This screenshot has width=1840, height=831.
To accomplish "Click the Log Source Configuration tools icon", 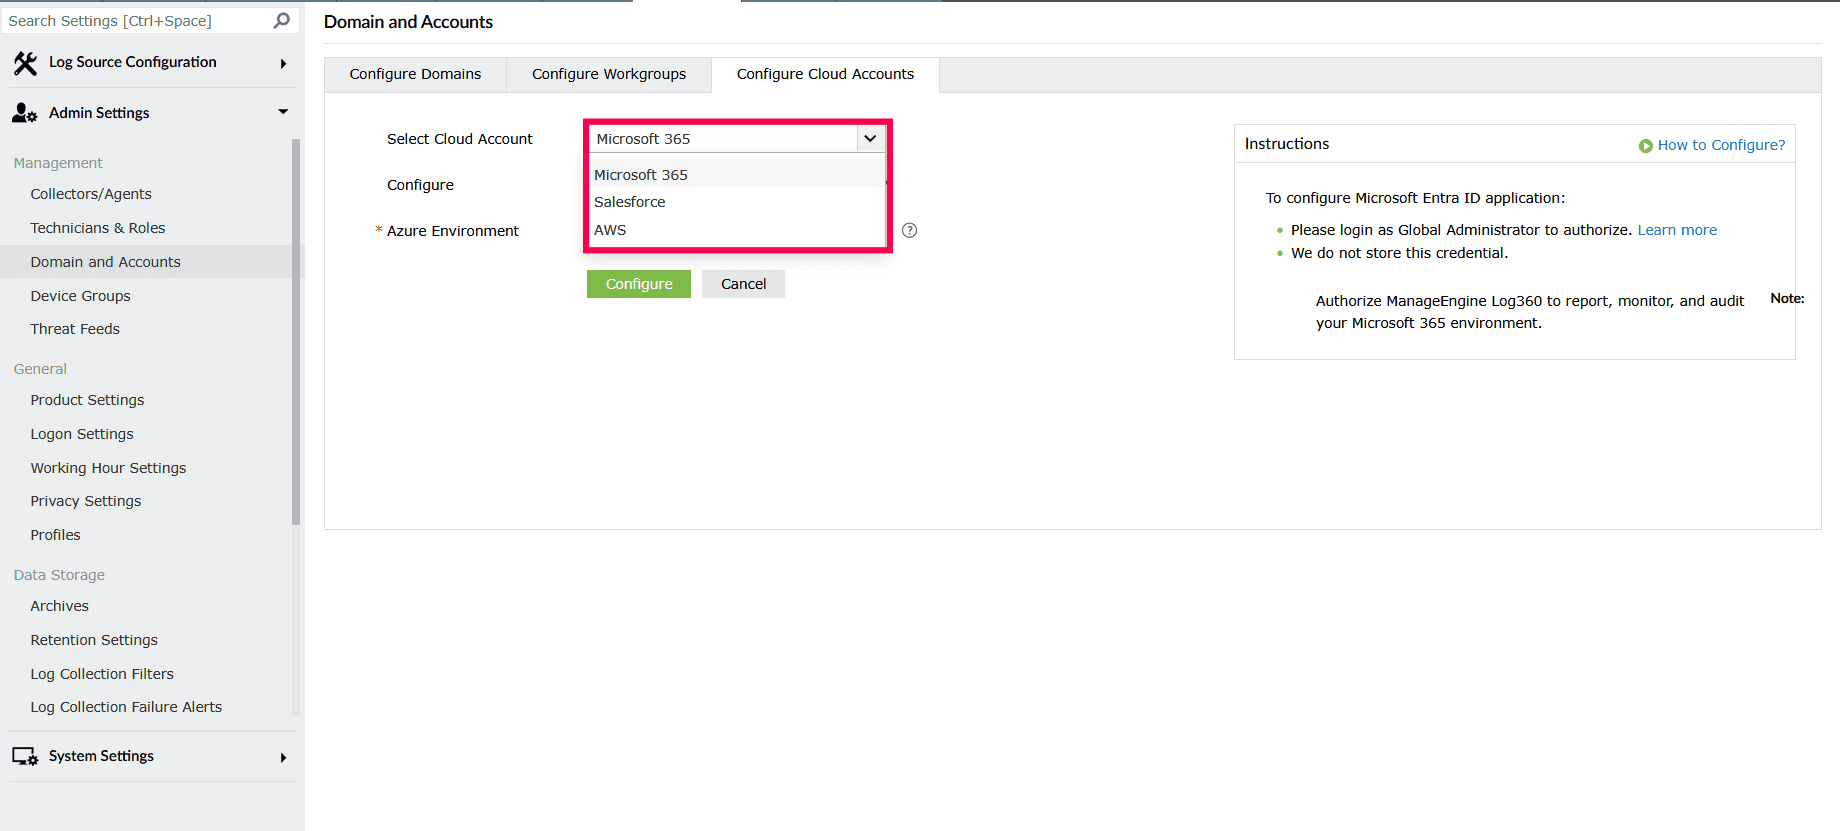I will coord(25,63).
